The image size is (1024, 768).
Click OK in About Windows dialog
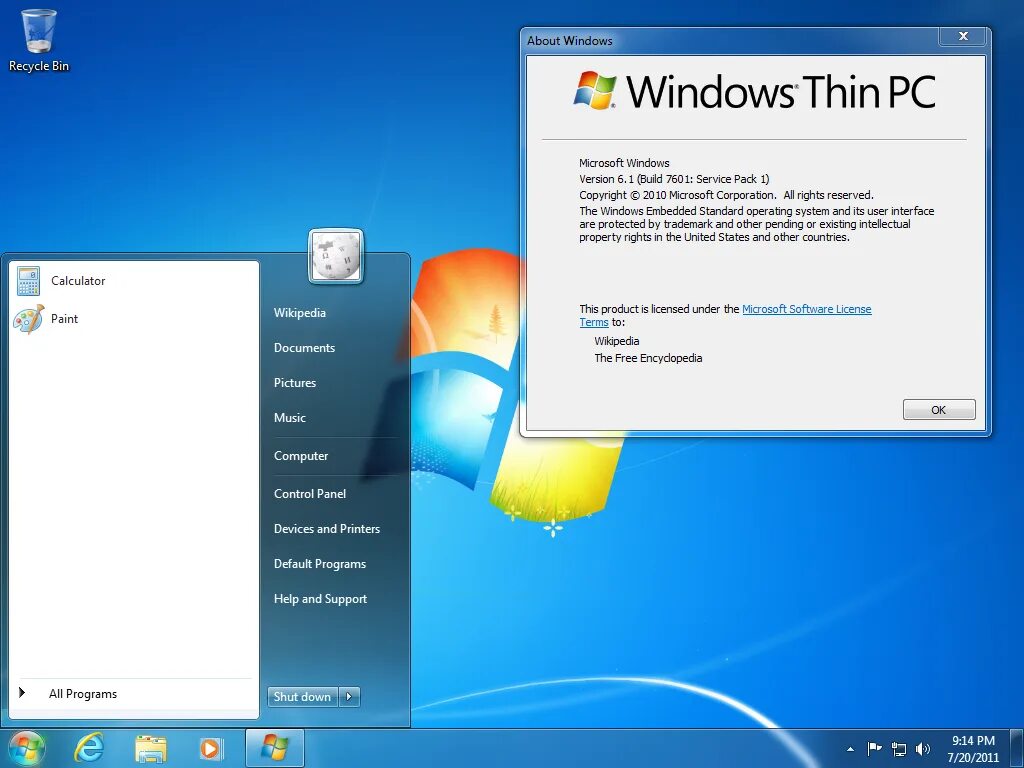(938, 410)
